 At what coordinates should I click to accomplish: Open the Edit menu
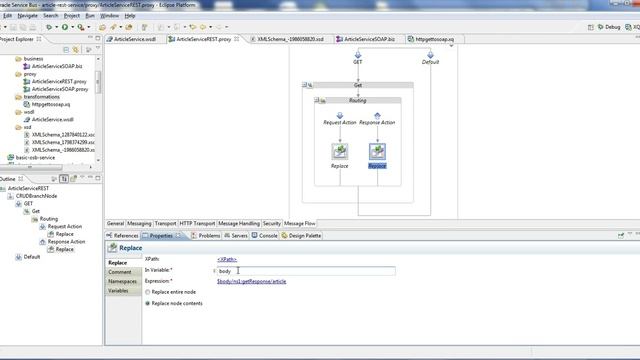coord(7,16)
